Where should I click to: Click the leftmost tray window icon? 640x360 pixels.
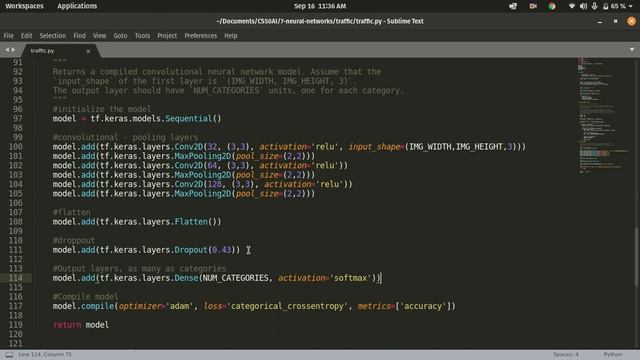point(513,6)
